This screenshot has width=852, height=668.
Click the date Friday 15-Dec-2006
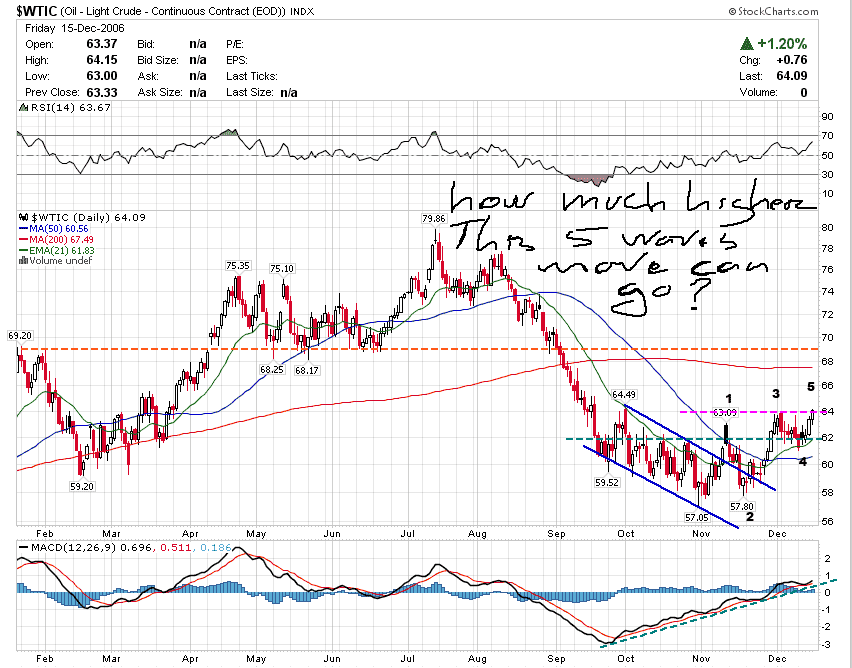click(x=75, y=28)
